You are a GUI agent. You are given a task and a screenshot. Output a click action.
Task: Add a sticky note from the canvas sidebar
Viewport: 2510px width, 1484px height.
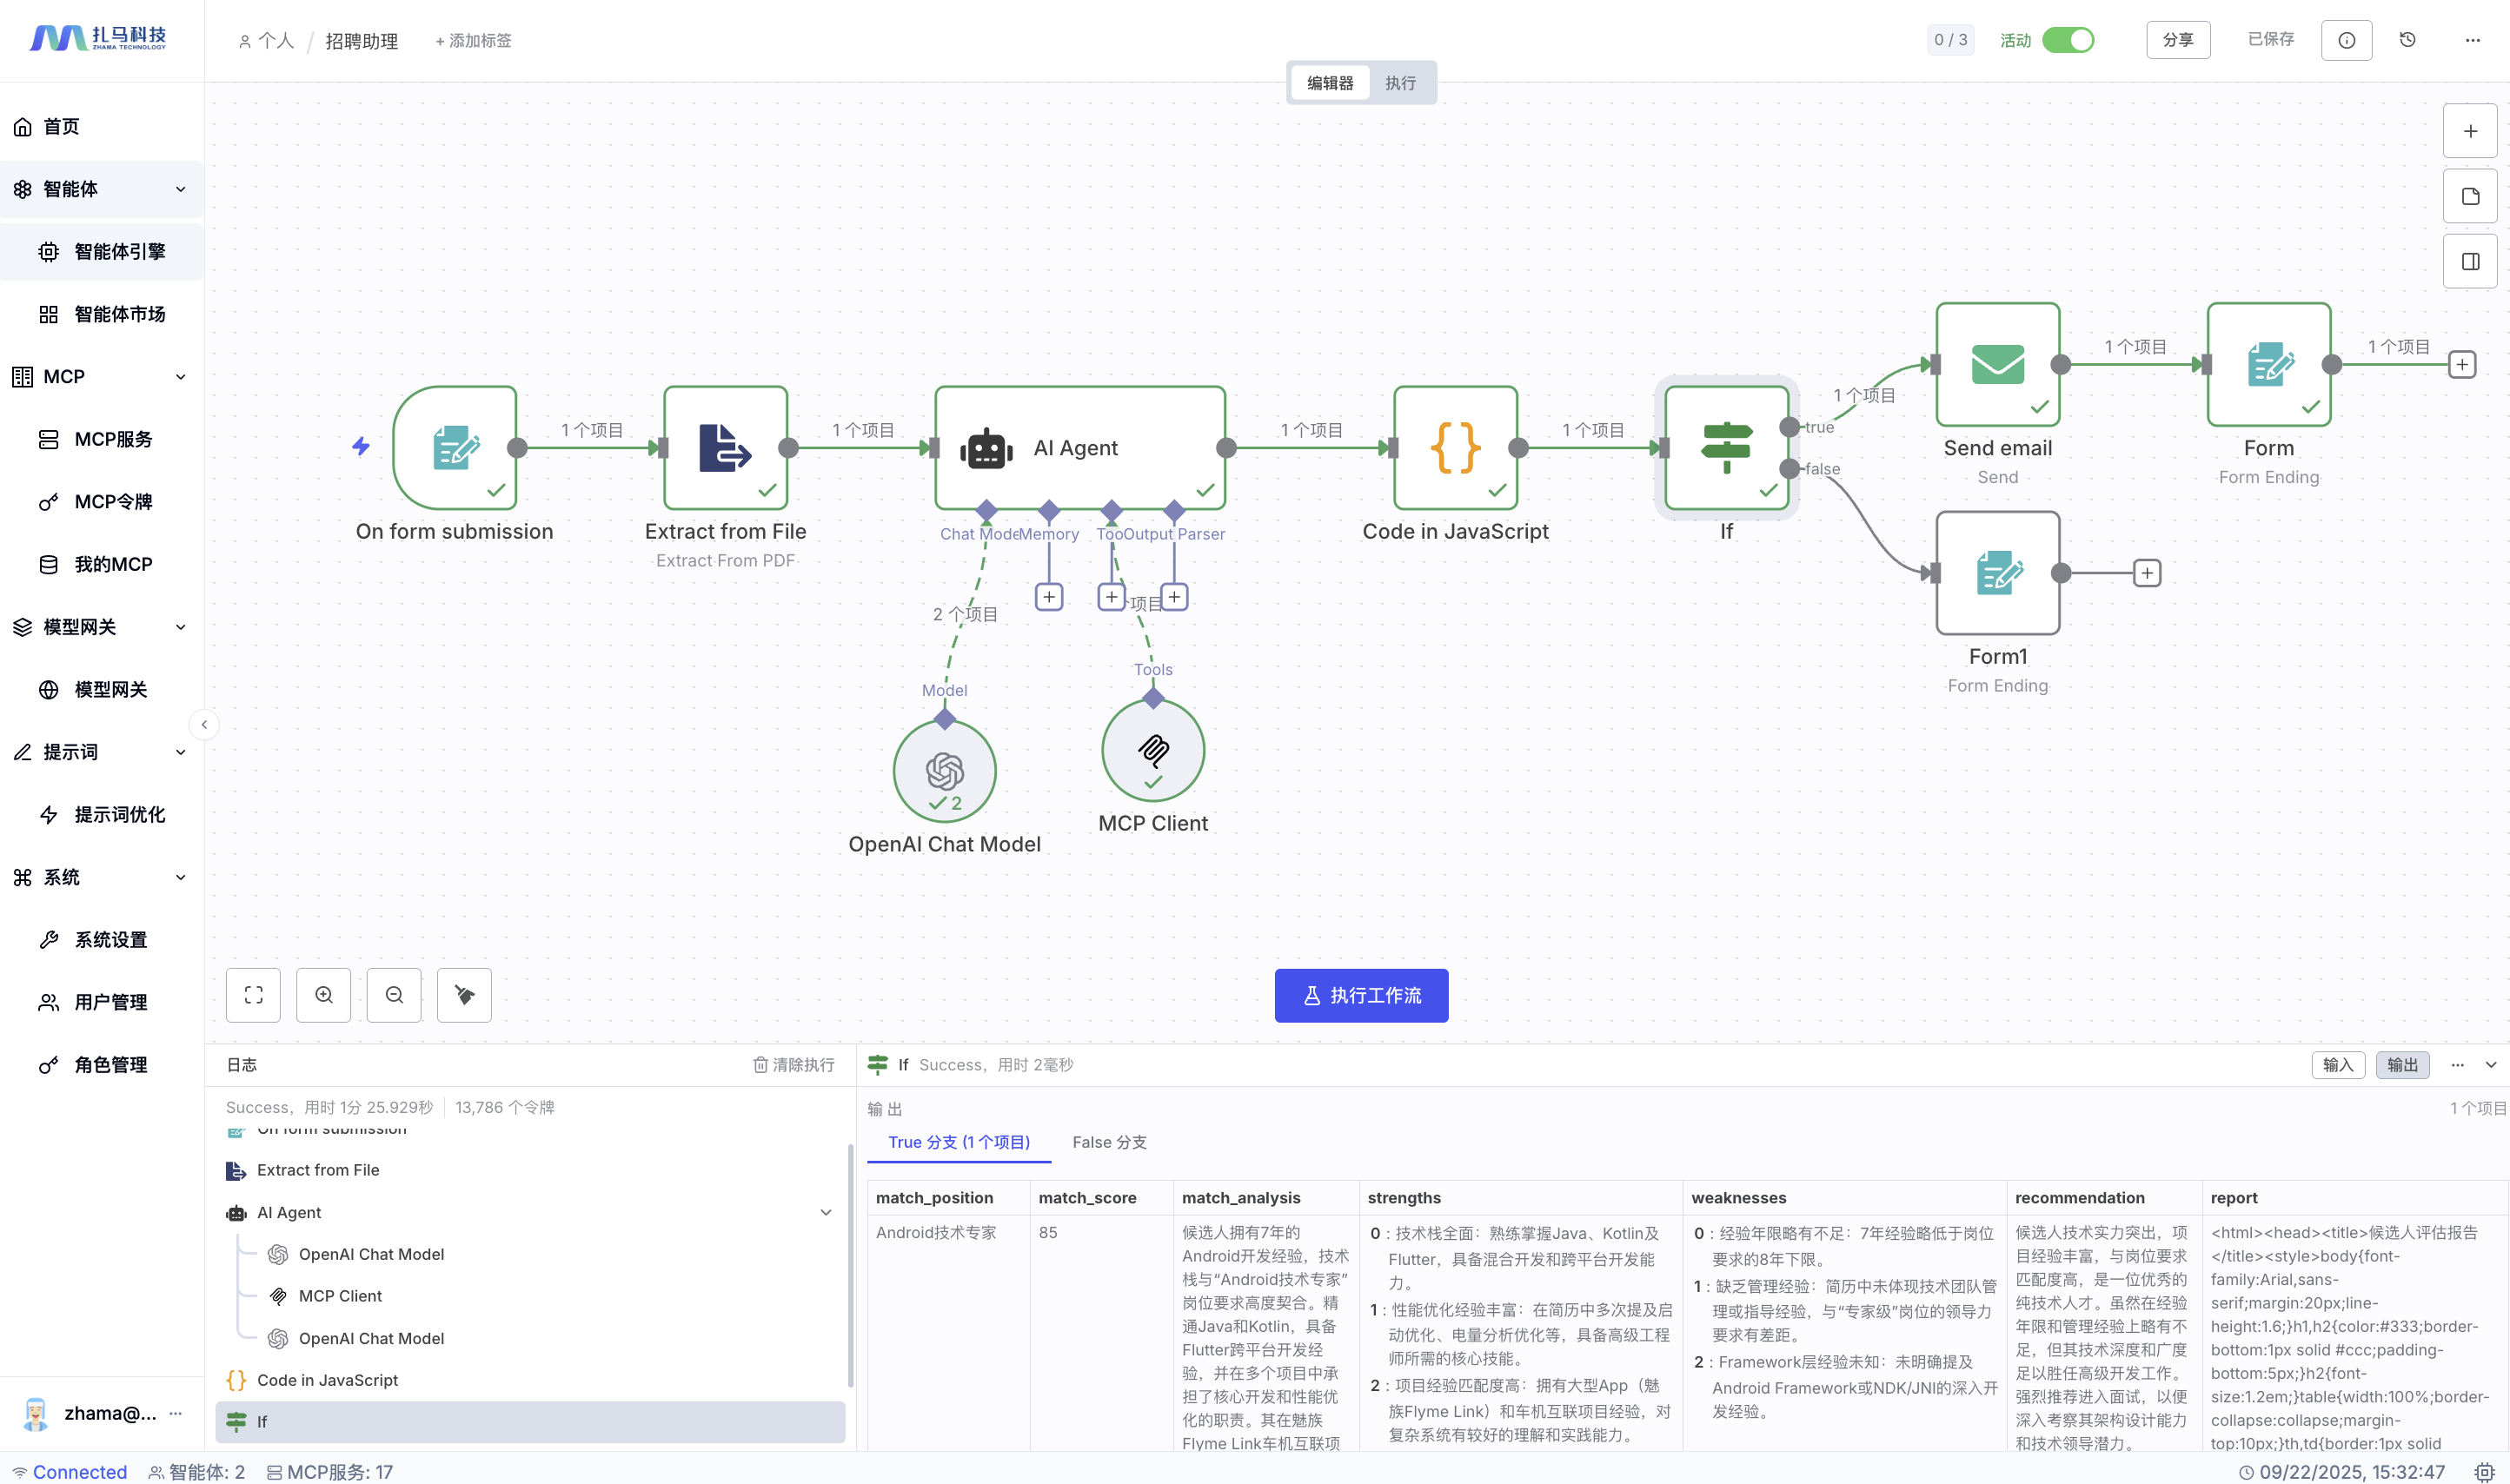click(2470, 197)
